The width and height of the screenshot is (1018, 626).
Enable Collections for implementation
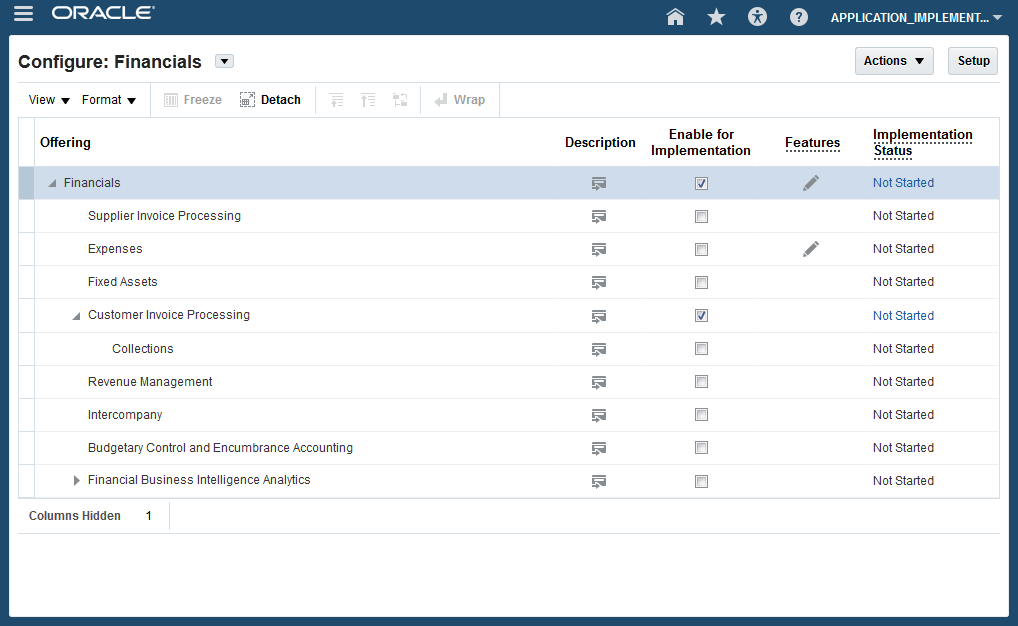[701, 349]
